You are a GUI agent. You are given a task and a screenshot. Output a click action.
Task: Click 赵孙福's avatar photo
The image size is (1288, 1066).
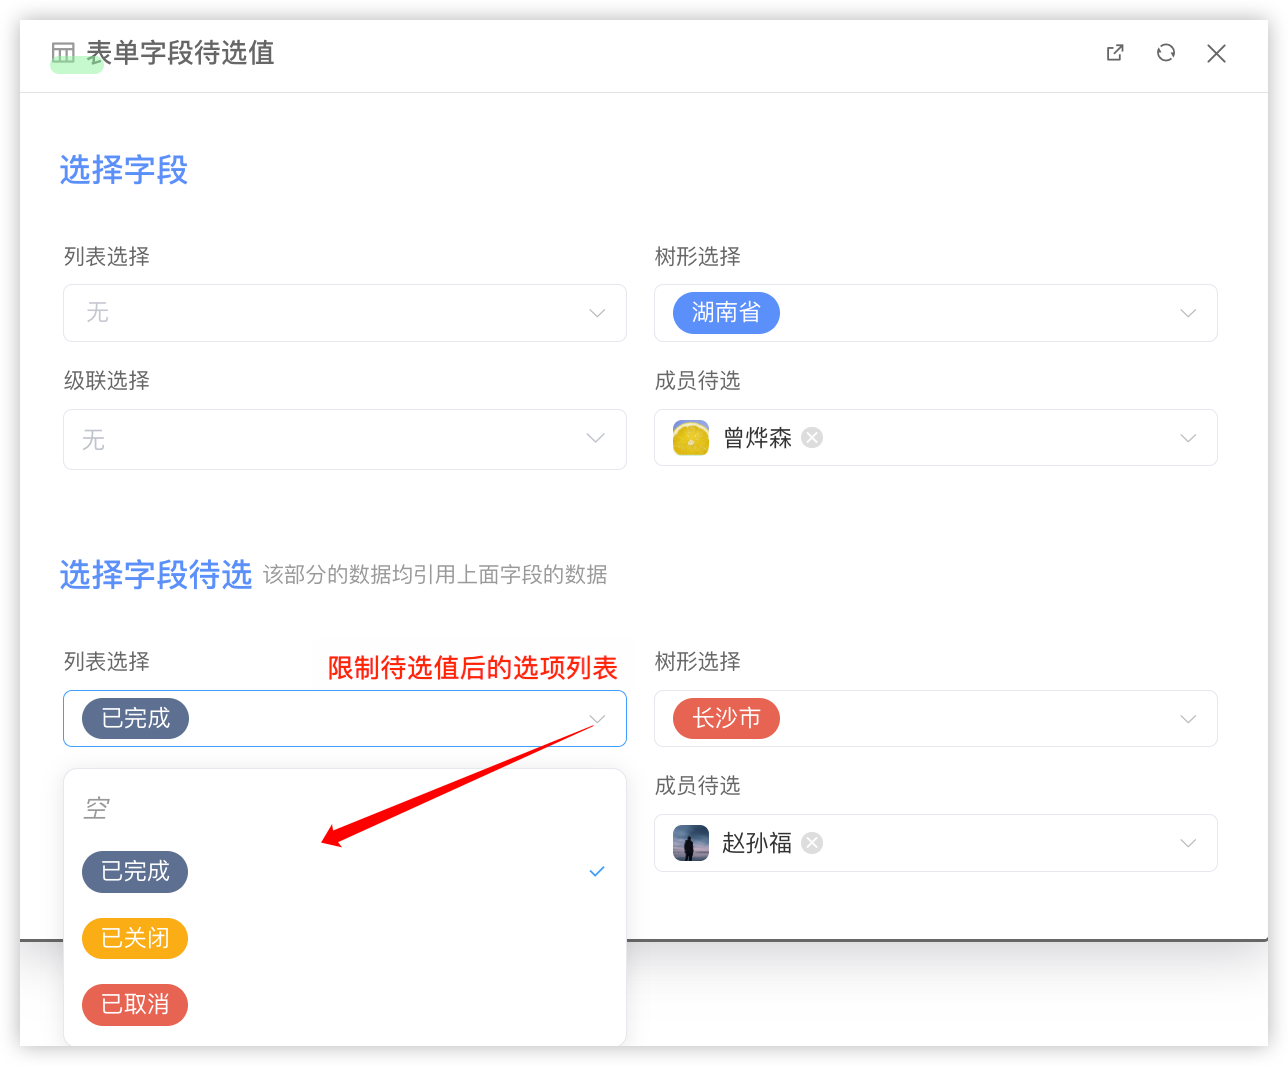[691, 843]
